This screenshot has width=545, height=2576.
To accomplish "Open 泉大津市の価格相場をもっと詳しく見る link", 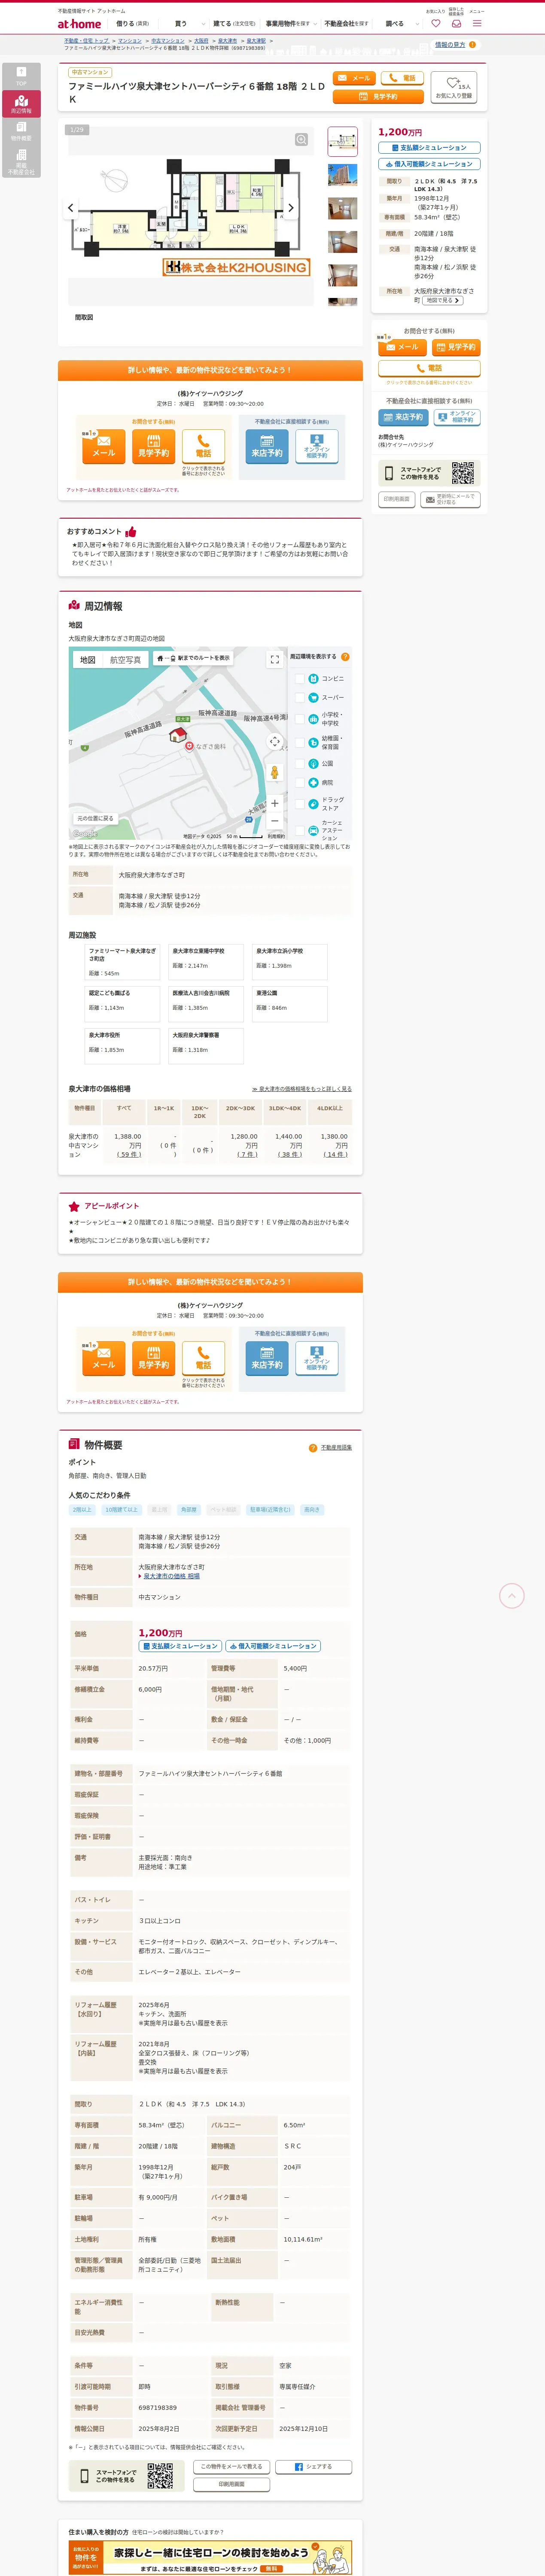I will click(x=302, y=1089).
